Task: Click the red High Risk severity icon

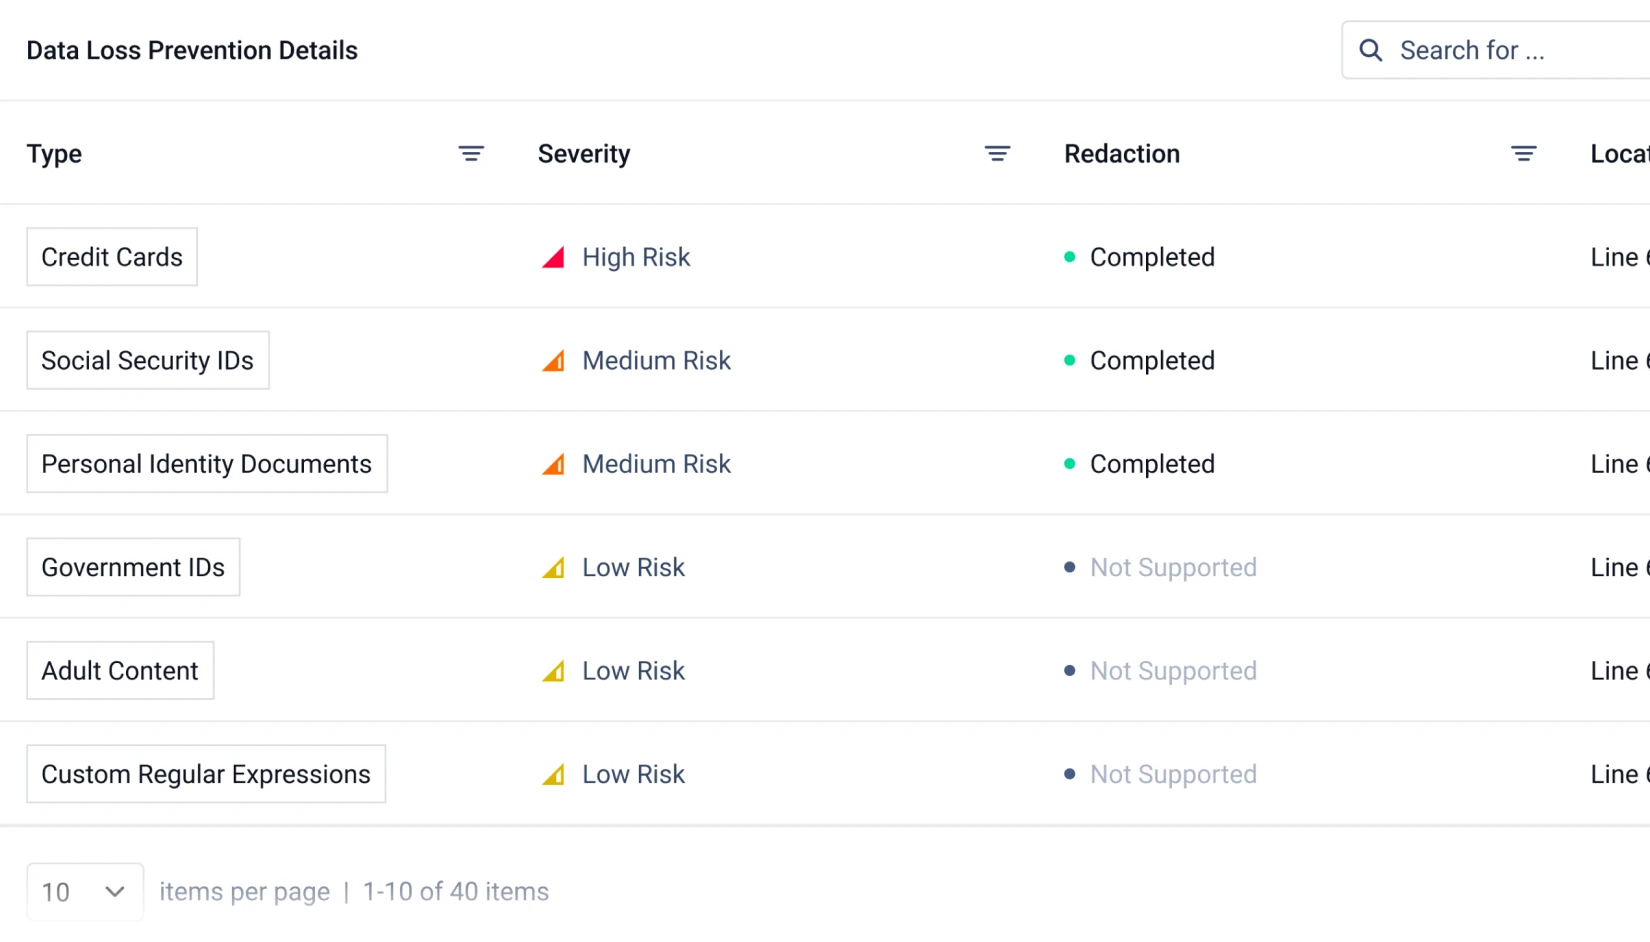Action: [553, 258]
